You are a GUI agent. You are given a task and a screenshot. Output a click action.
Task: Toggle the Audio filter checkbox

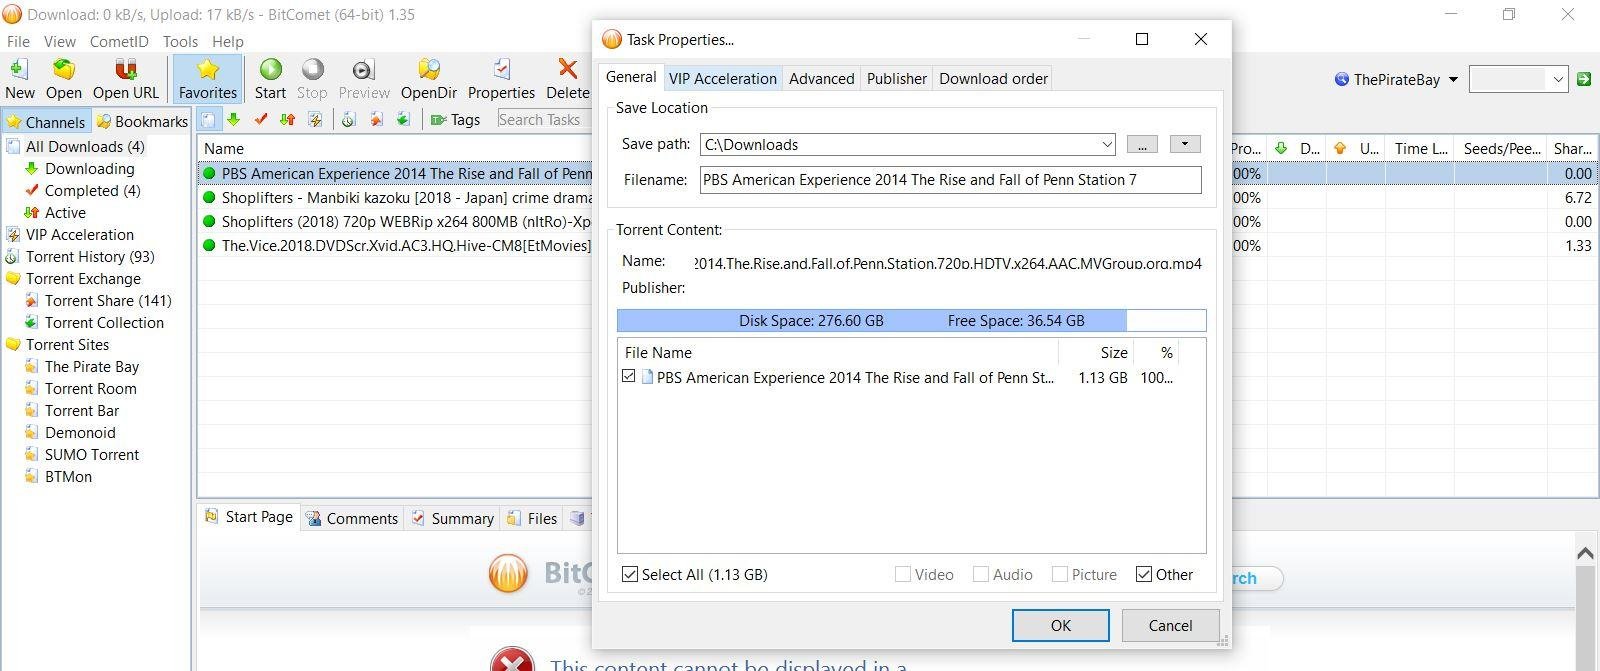click(x=980, y=574)
